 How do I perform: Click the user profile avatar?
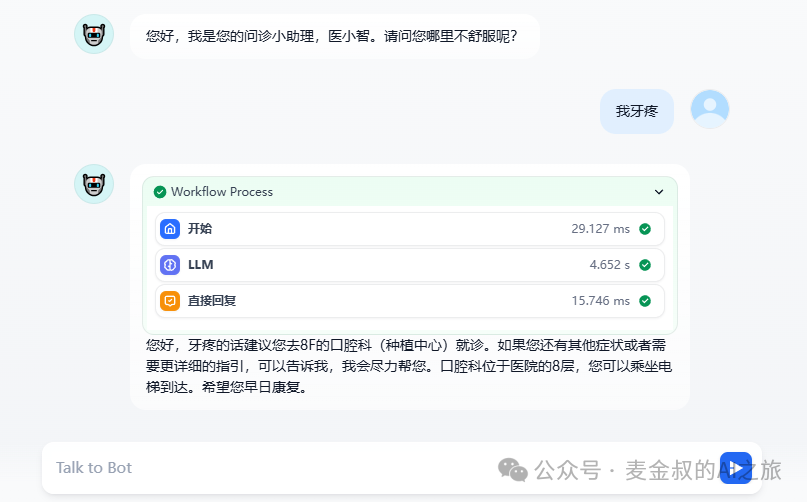(x=710, y=110)
